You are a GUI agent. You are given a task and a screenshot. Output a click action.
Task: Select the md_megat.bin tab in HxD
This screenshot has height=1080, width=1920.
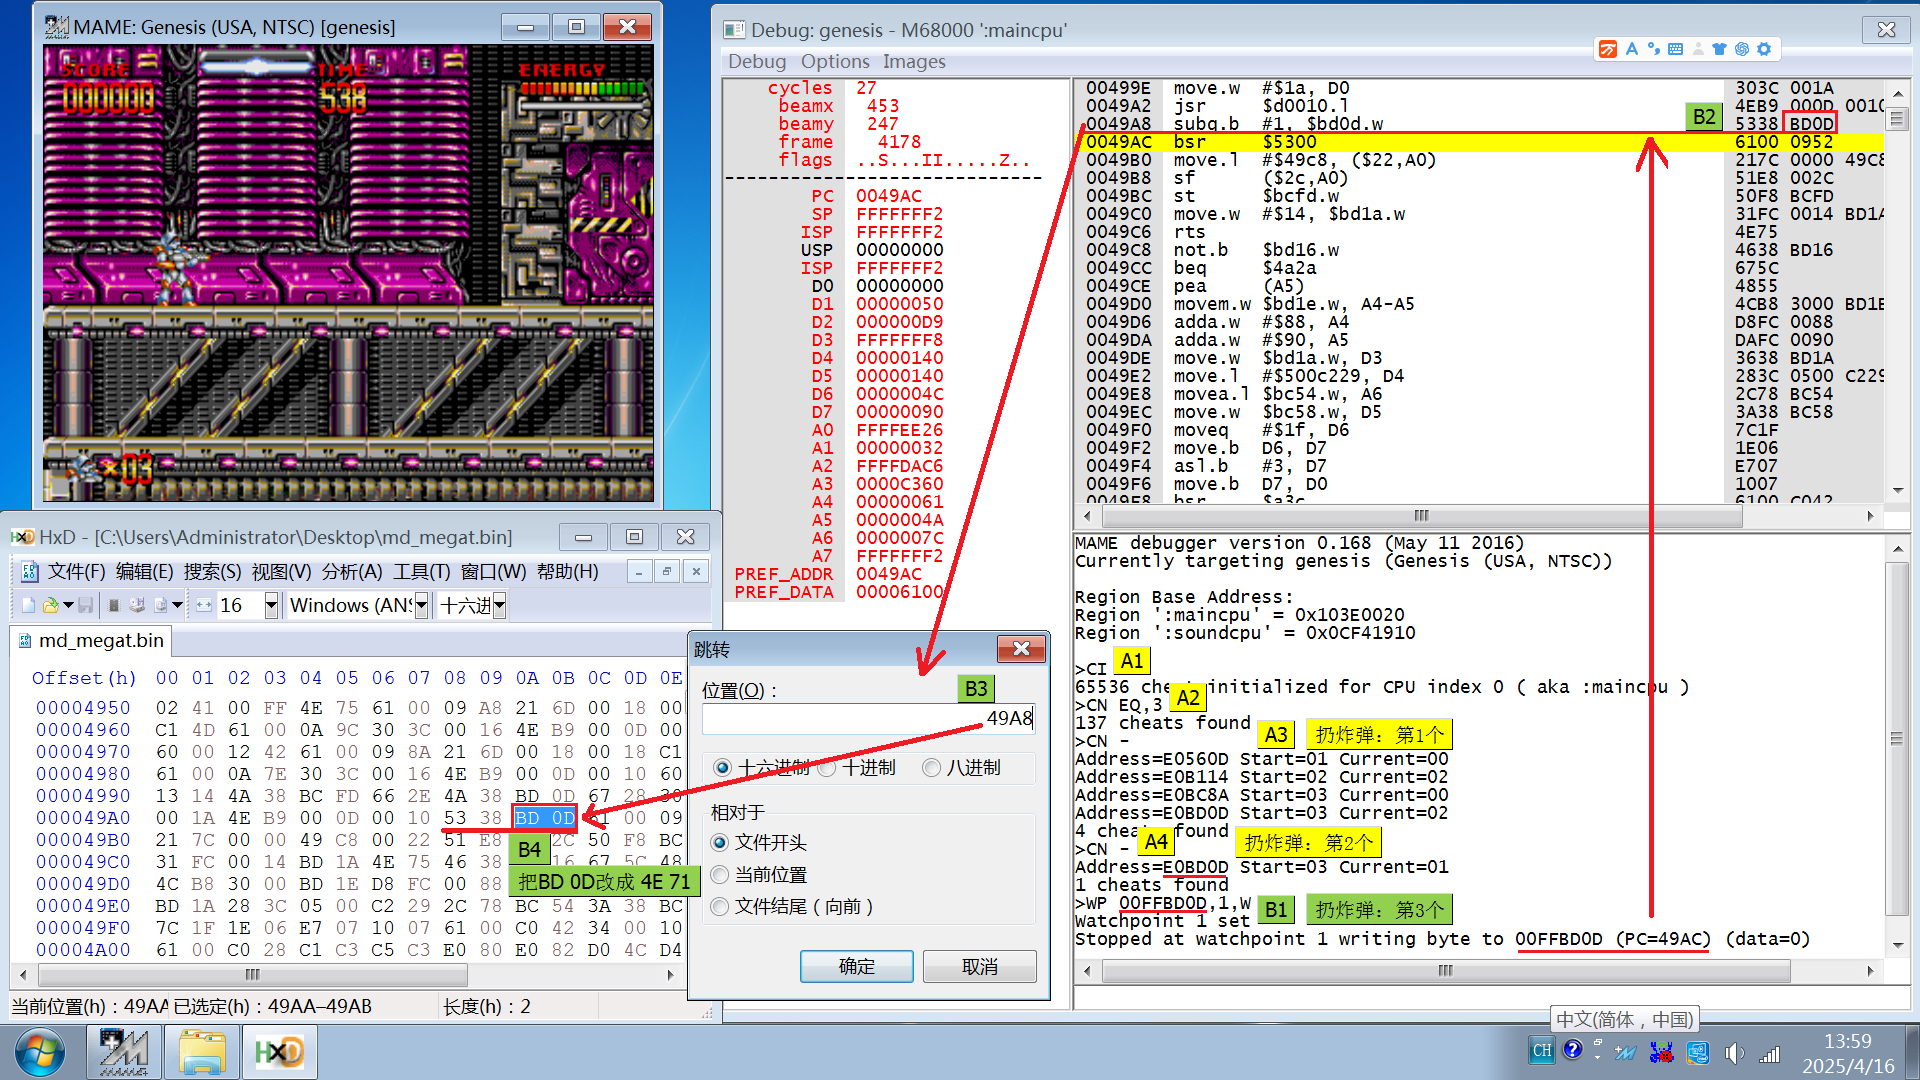91,641
